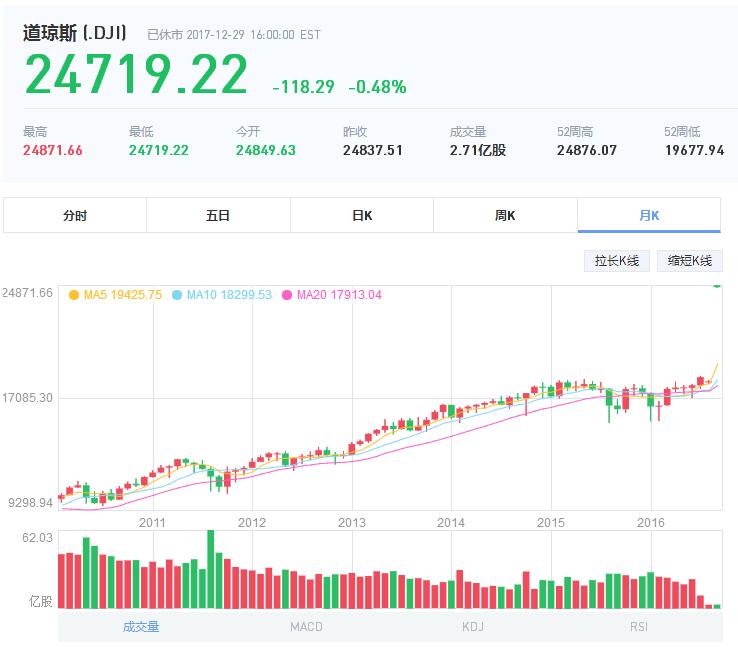Image resolution: width=738 pixels, height=647 pixels.
Task: Switch to the 分时 chart tab
Action: (x=75, y=215)
